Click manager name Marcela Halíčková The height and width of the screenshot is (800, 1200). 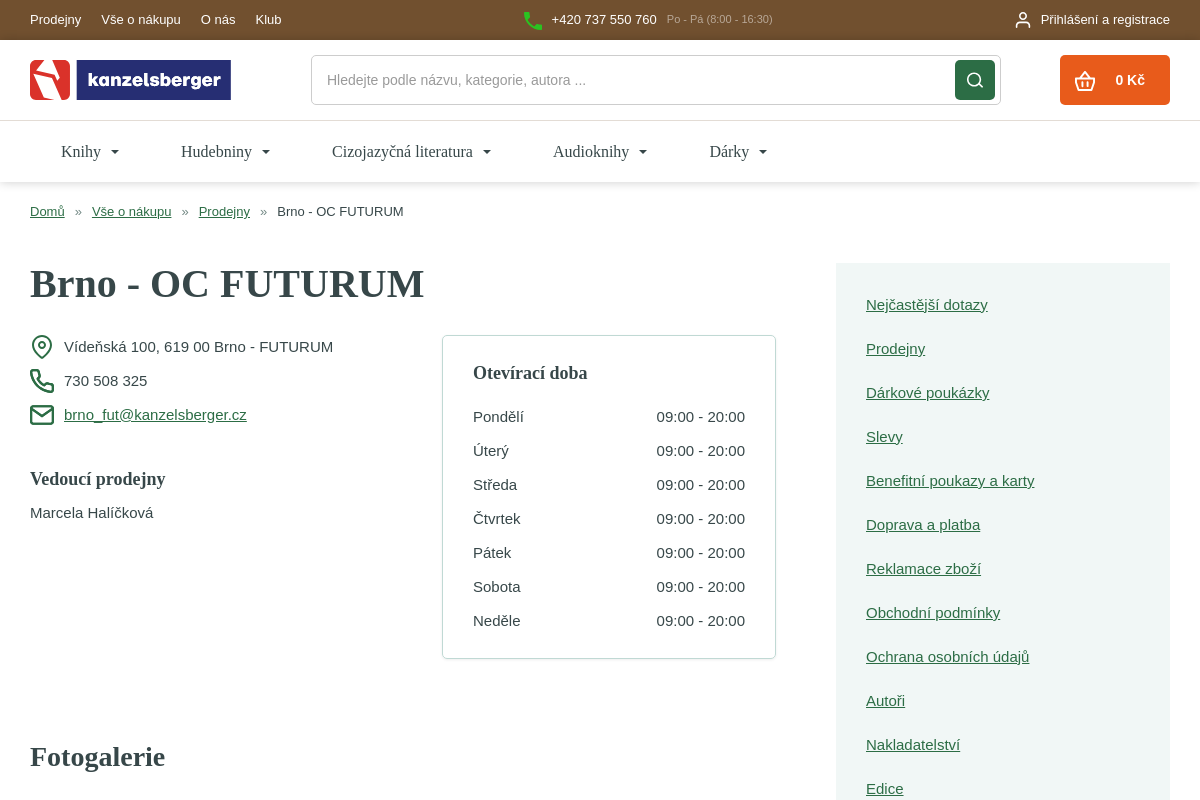pos(91,513)
